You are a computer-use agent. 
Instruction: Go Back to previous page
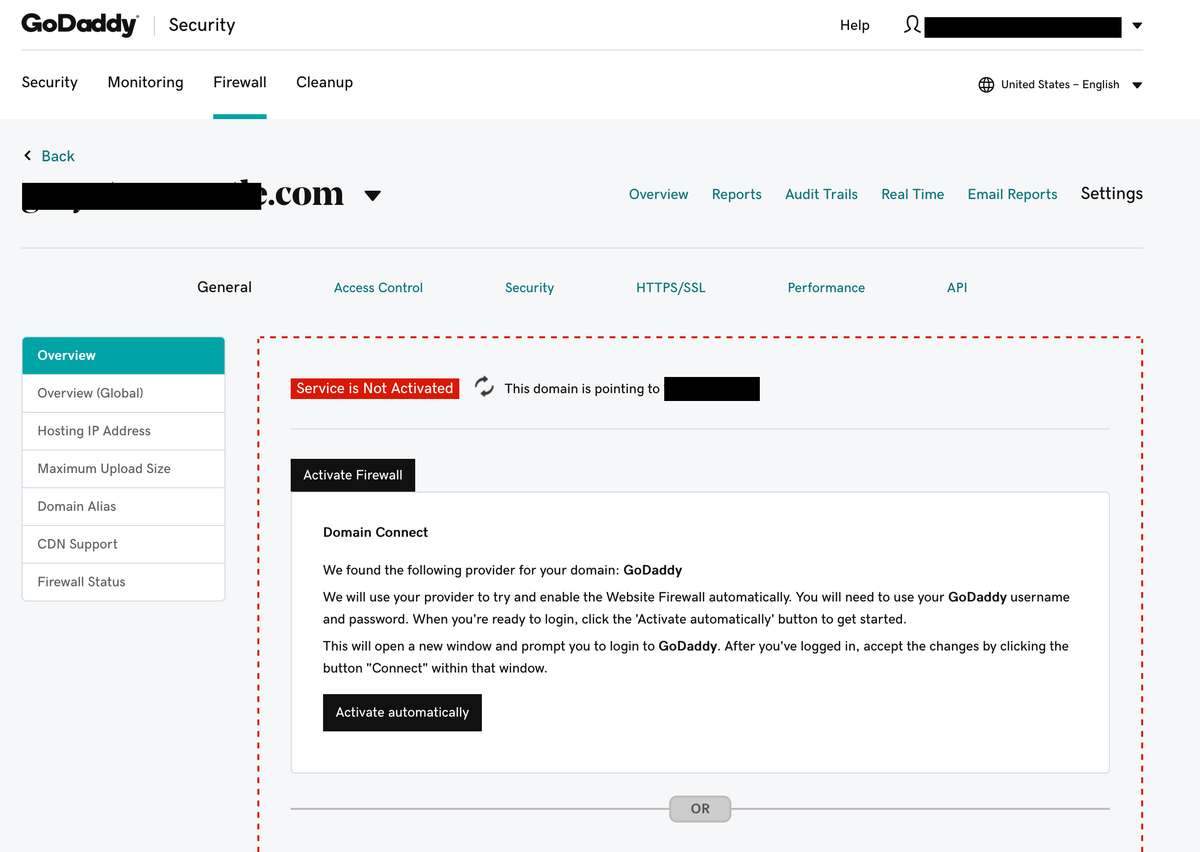point(58,156)
